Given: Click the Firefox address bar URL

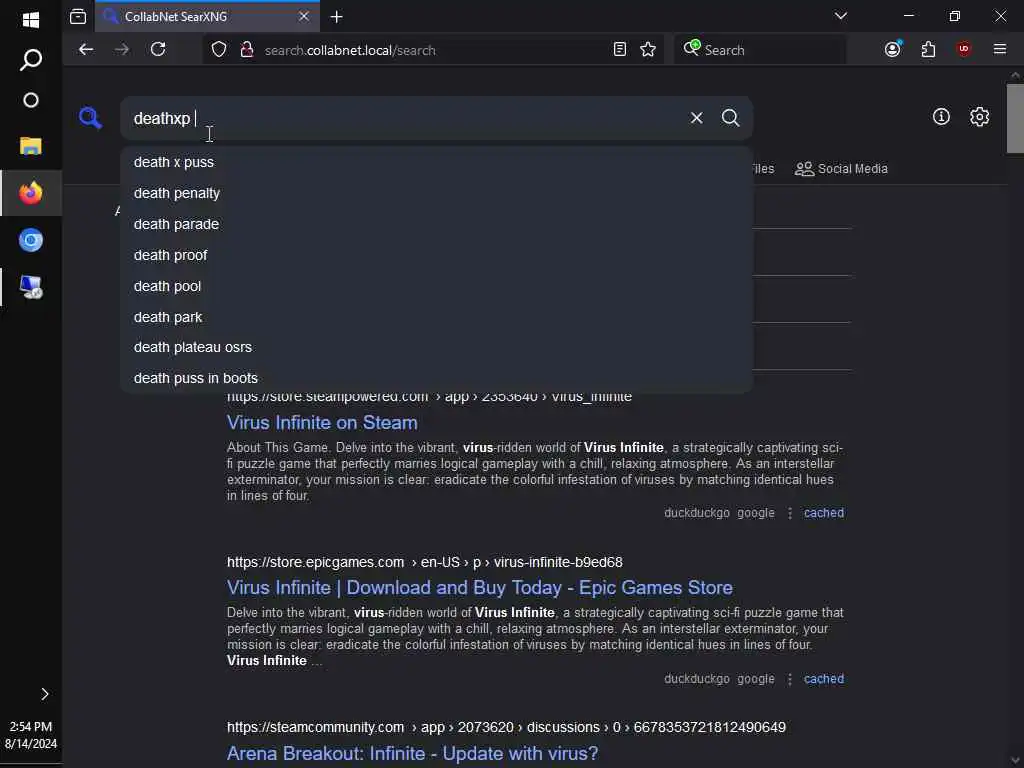Looking at the screenshot, I should click(350, 50).
